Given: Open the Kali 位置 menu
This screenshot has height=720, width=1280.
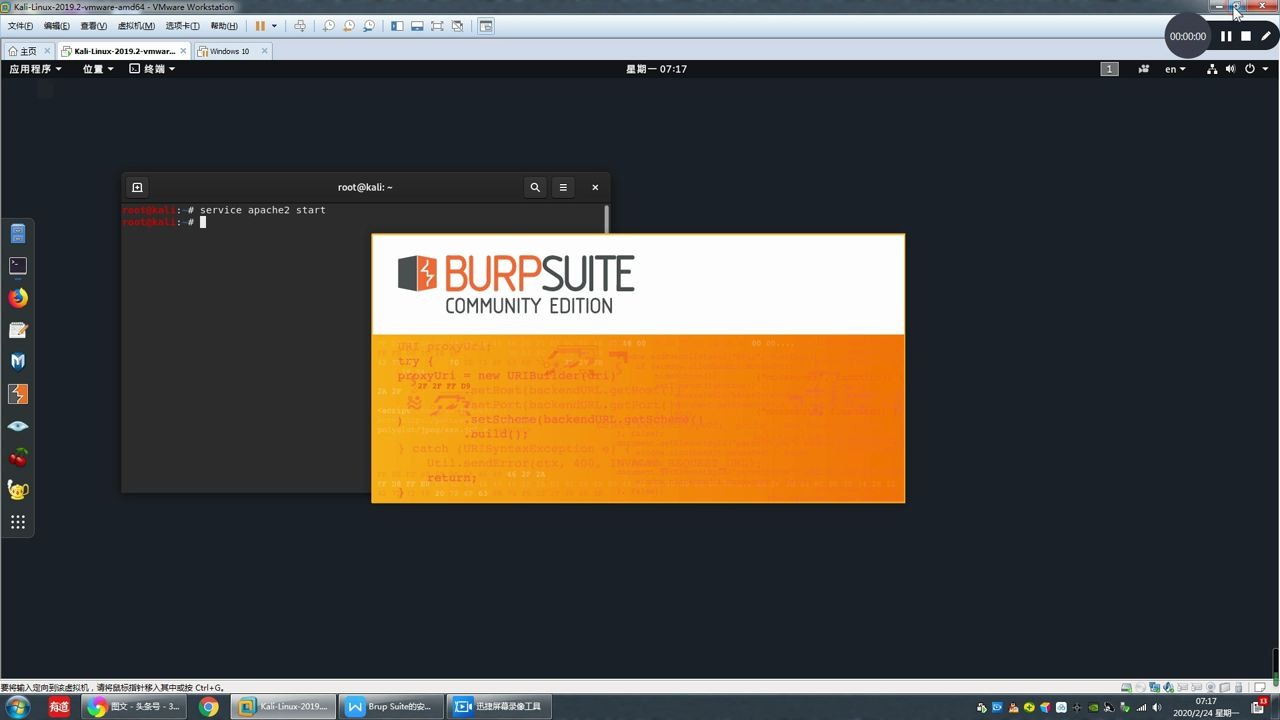Looking at the screenshot, I should 98,69.
